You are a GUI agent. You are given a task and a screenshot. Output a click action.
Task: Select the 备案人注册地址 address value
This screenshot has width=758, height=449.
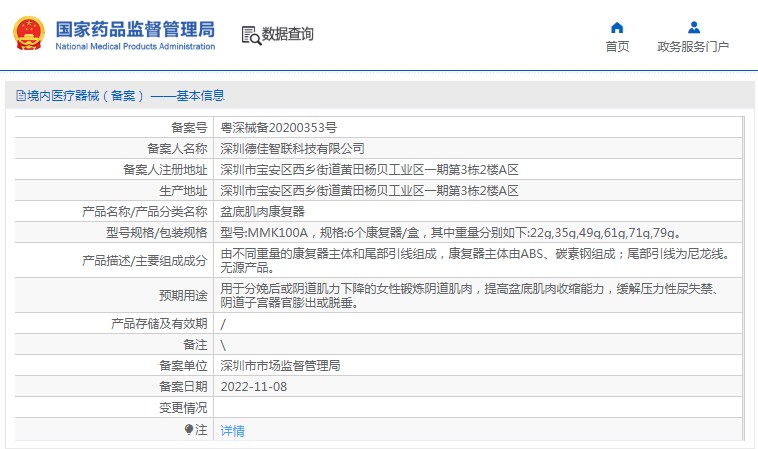point(369,170)
